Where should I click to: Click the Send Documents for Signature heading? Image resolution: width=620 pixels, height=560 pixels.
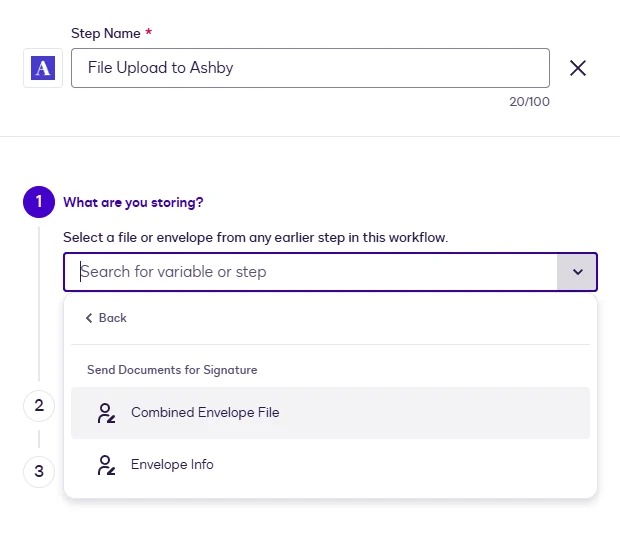point(172,370)
